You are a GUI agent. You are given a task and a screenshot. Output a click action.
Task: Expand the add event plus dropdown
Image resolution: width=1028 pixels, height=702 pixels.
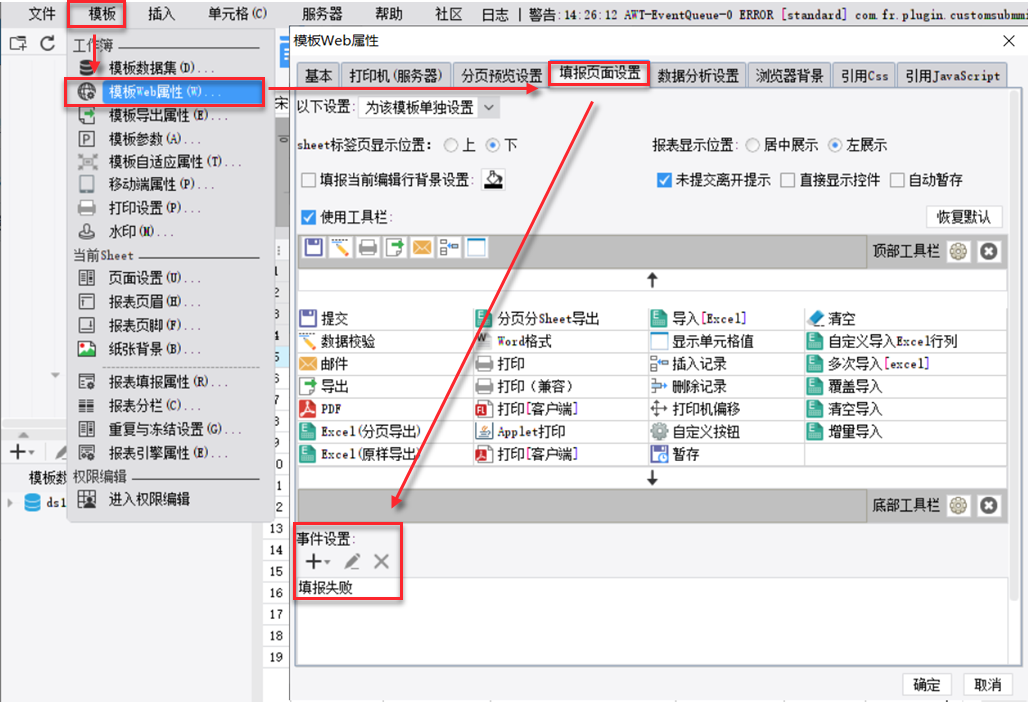pos(318,561)
